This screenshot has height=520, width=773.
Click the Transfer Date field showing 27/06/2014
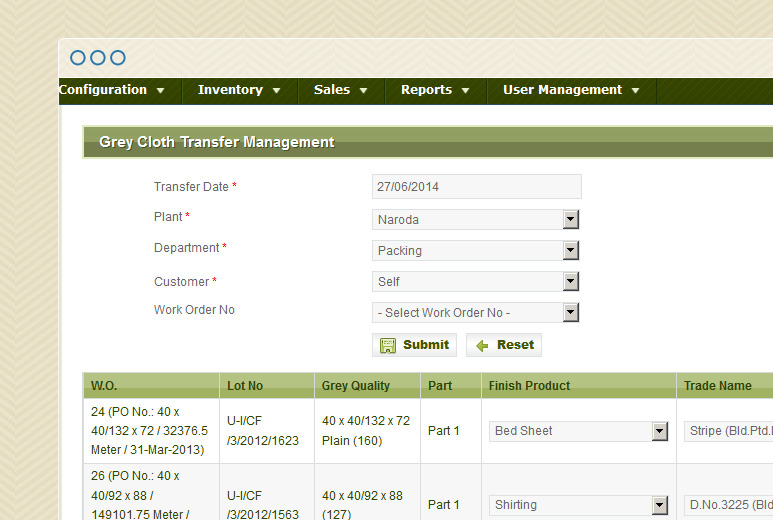(x=477, y=187)
